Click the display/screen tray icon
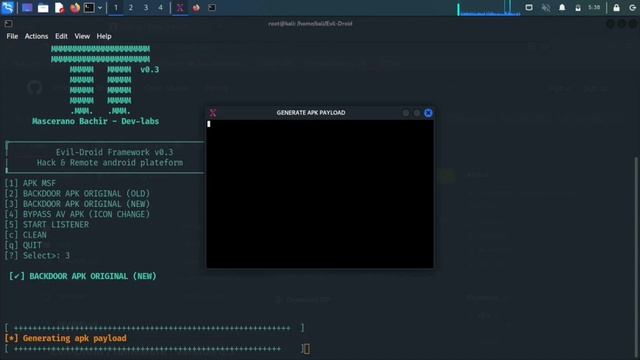 [529, 8]
